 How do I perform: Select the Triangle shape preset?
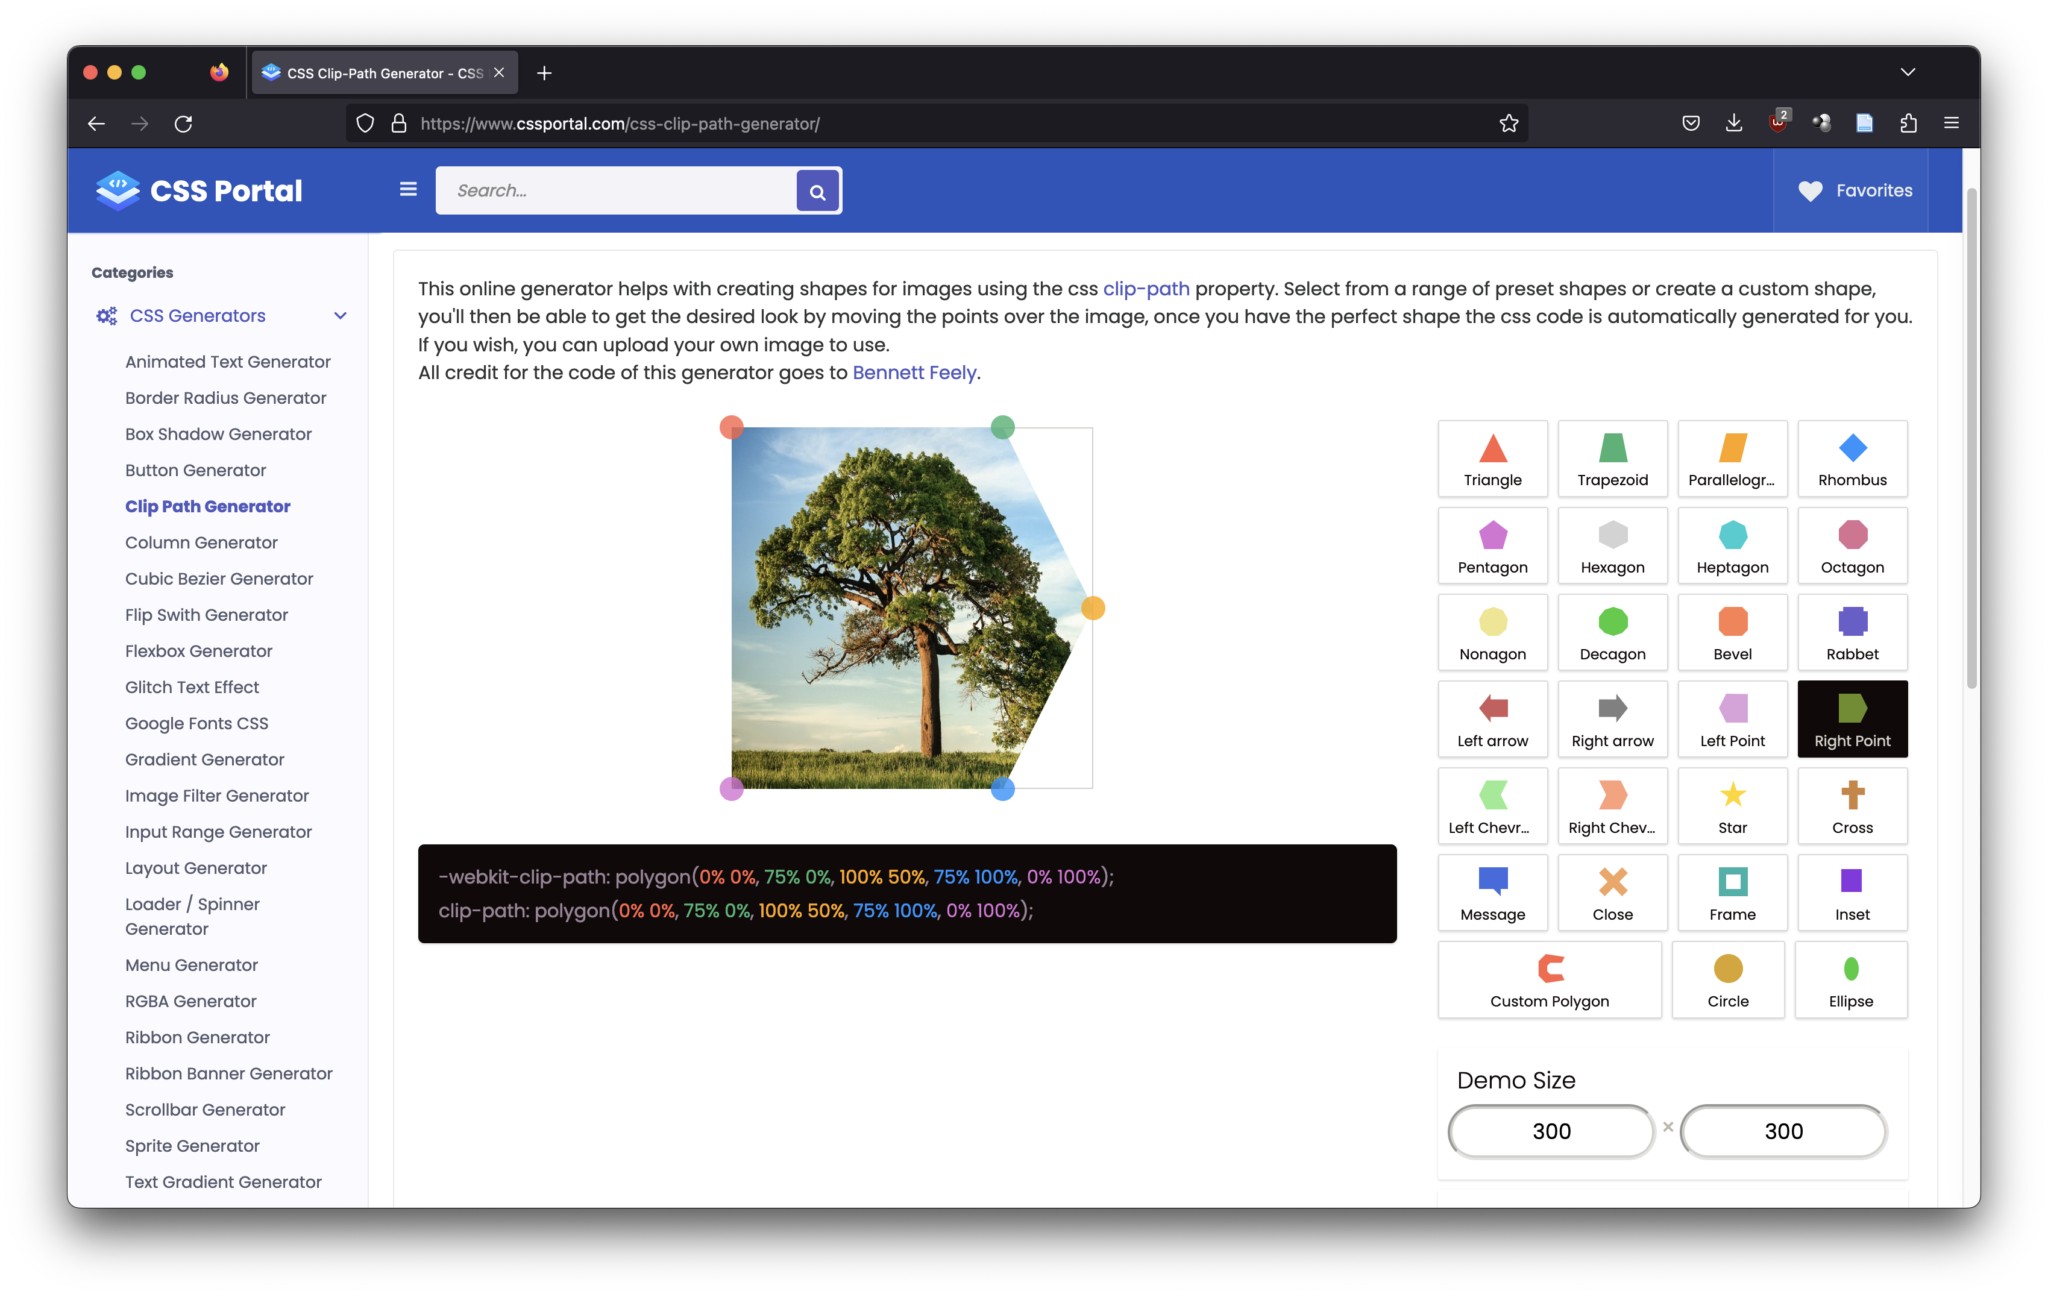[x=1492, y=459]
